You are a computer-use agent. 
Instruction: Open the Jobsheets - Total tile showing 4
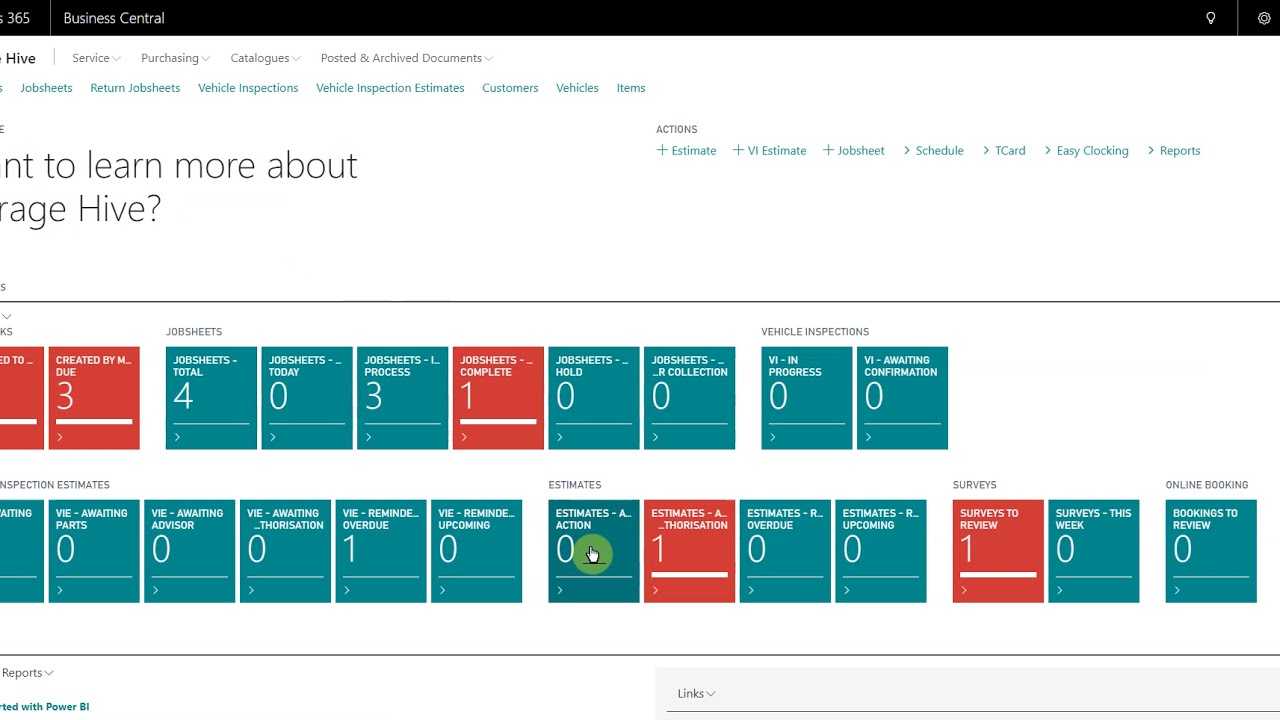[x=211, y=398]
